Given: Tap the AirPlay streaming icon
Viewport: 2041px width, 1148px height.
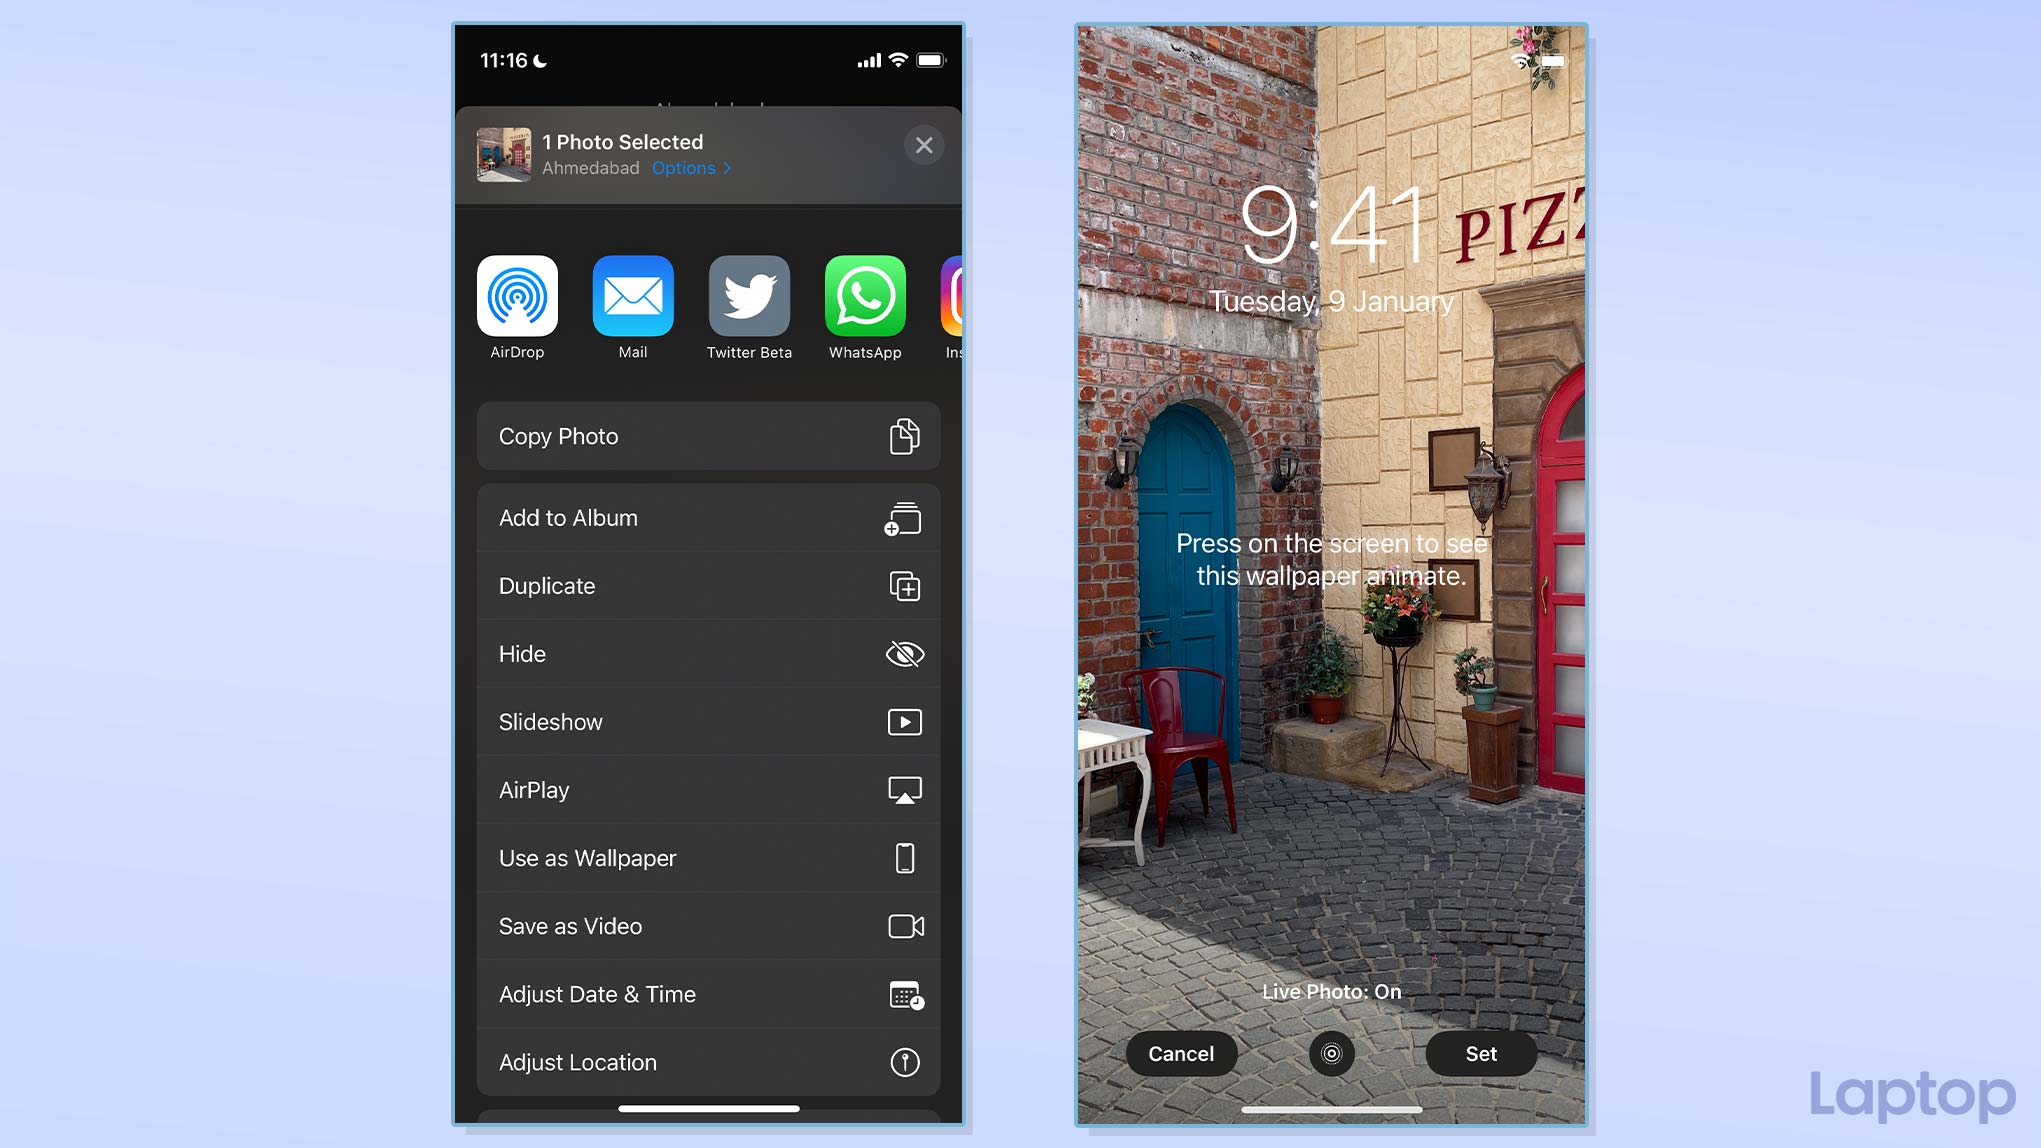Looking at the screenshot, I should (904, 789).
